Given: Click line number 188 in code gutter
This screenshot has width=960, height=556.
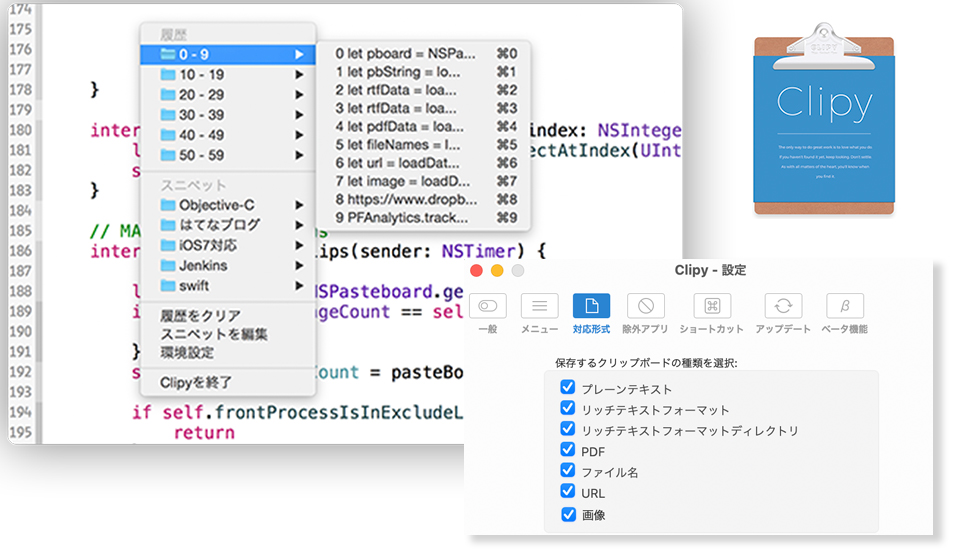Looking at the screenshot, I should (20, 291).
